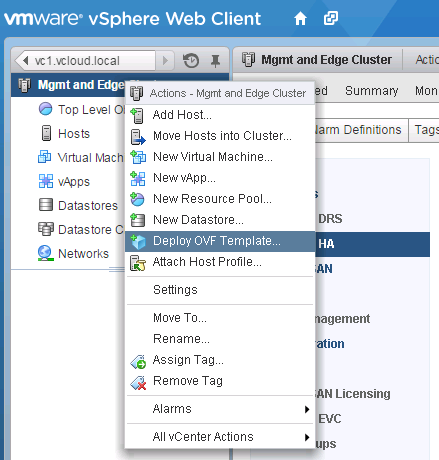This screenshot has height=460, width=439.
Task: Select vSphere HA settings item
Action: 372,244
